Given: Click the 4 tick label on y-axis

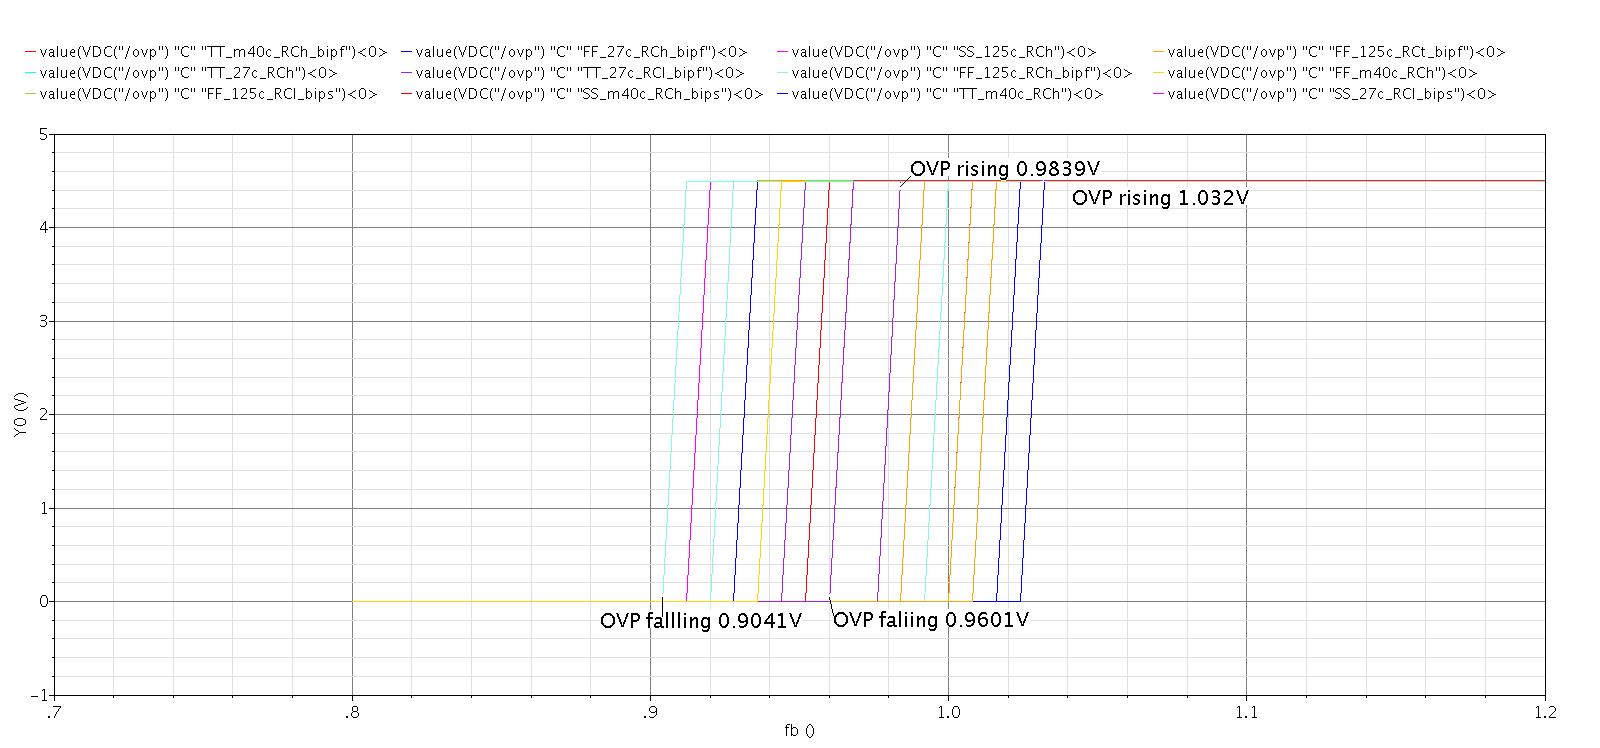Looking at the screenshot, I should pos(43,227).
